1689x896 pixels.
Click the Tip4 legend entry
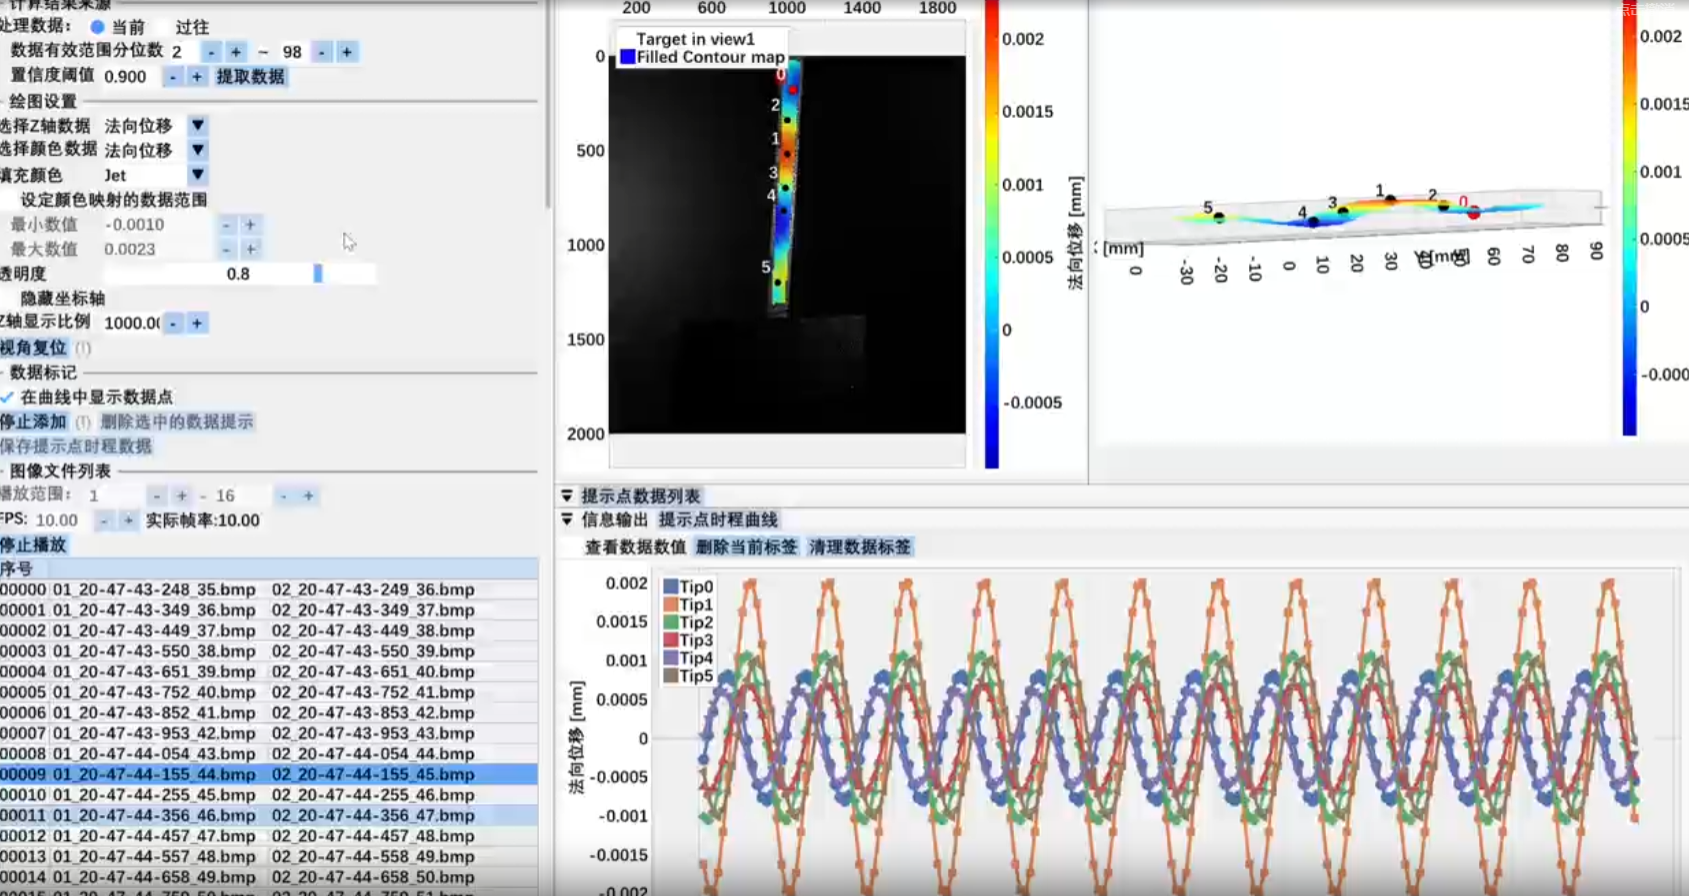688,658
